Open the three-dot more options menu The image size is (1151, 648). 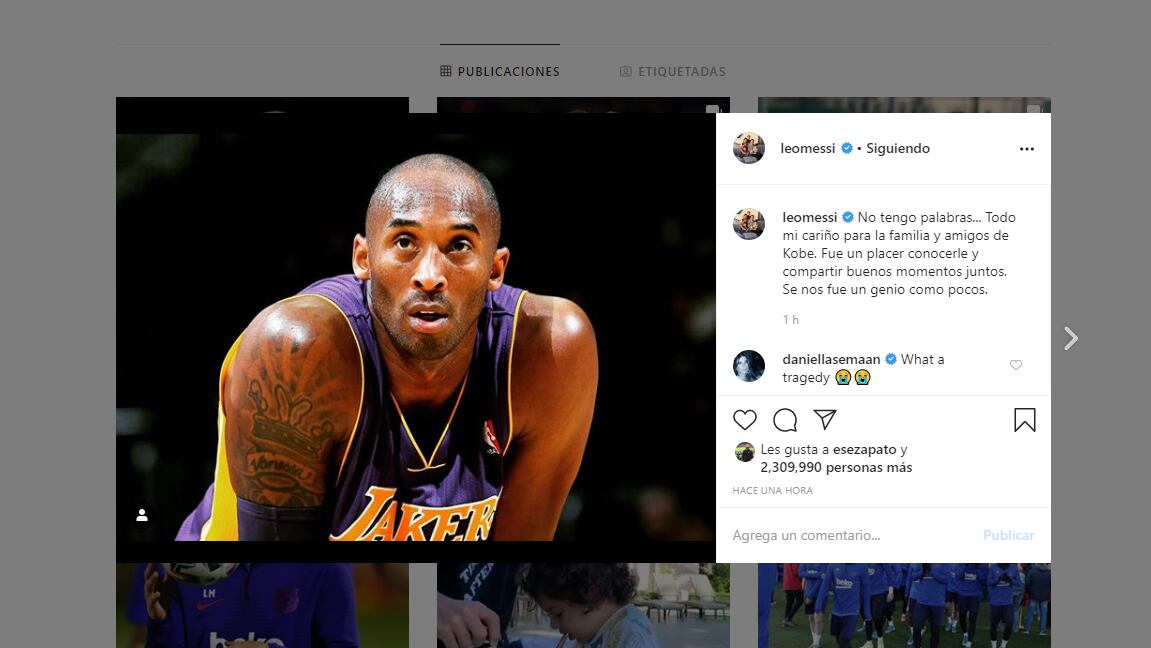pos(1026,149)
